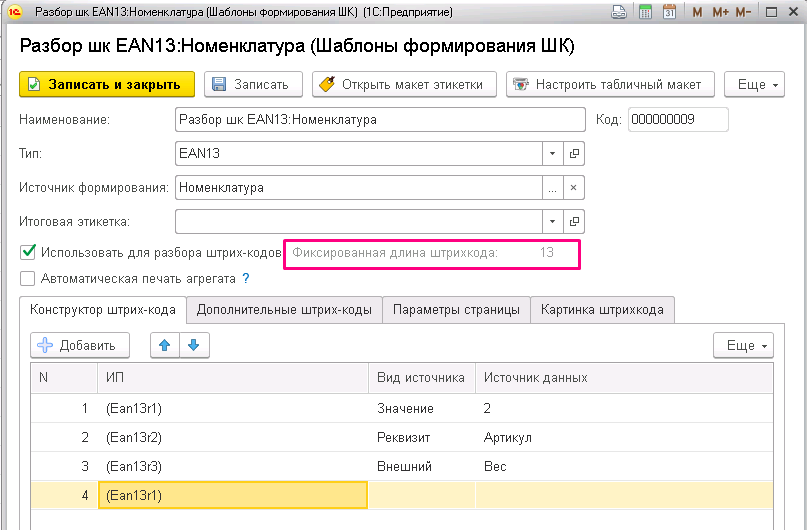Image resolution: width=807 pixels, height=530 pixels.
Task: Open the calendar icon in title bar
Action: (x=669, y=12)
